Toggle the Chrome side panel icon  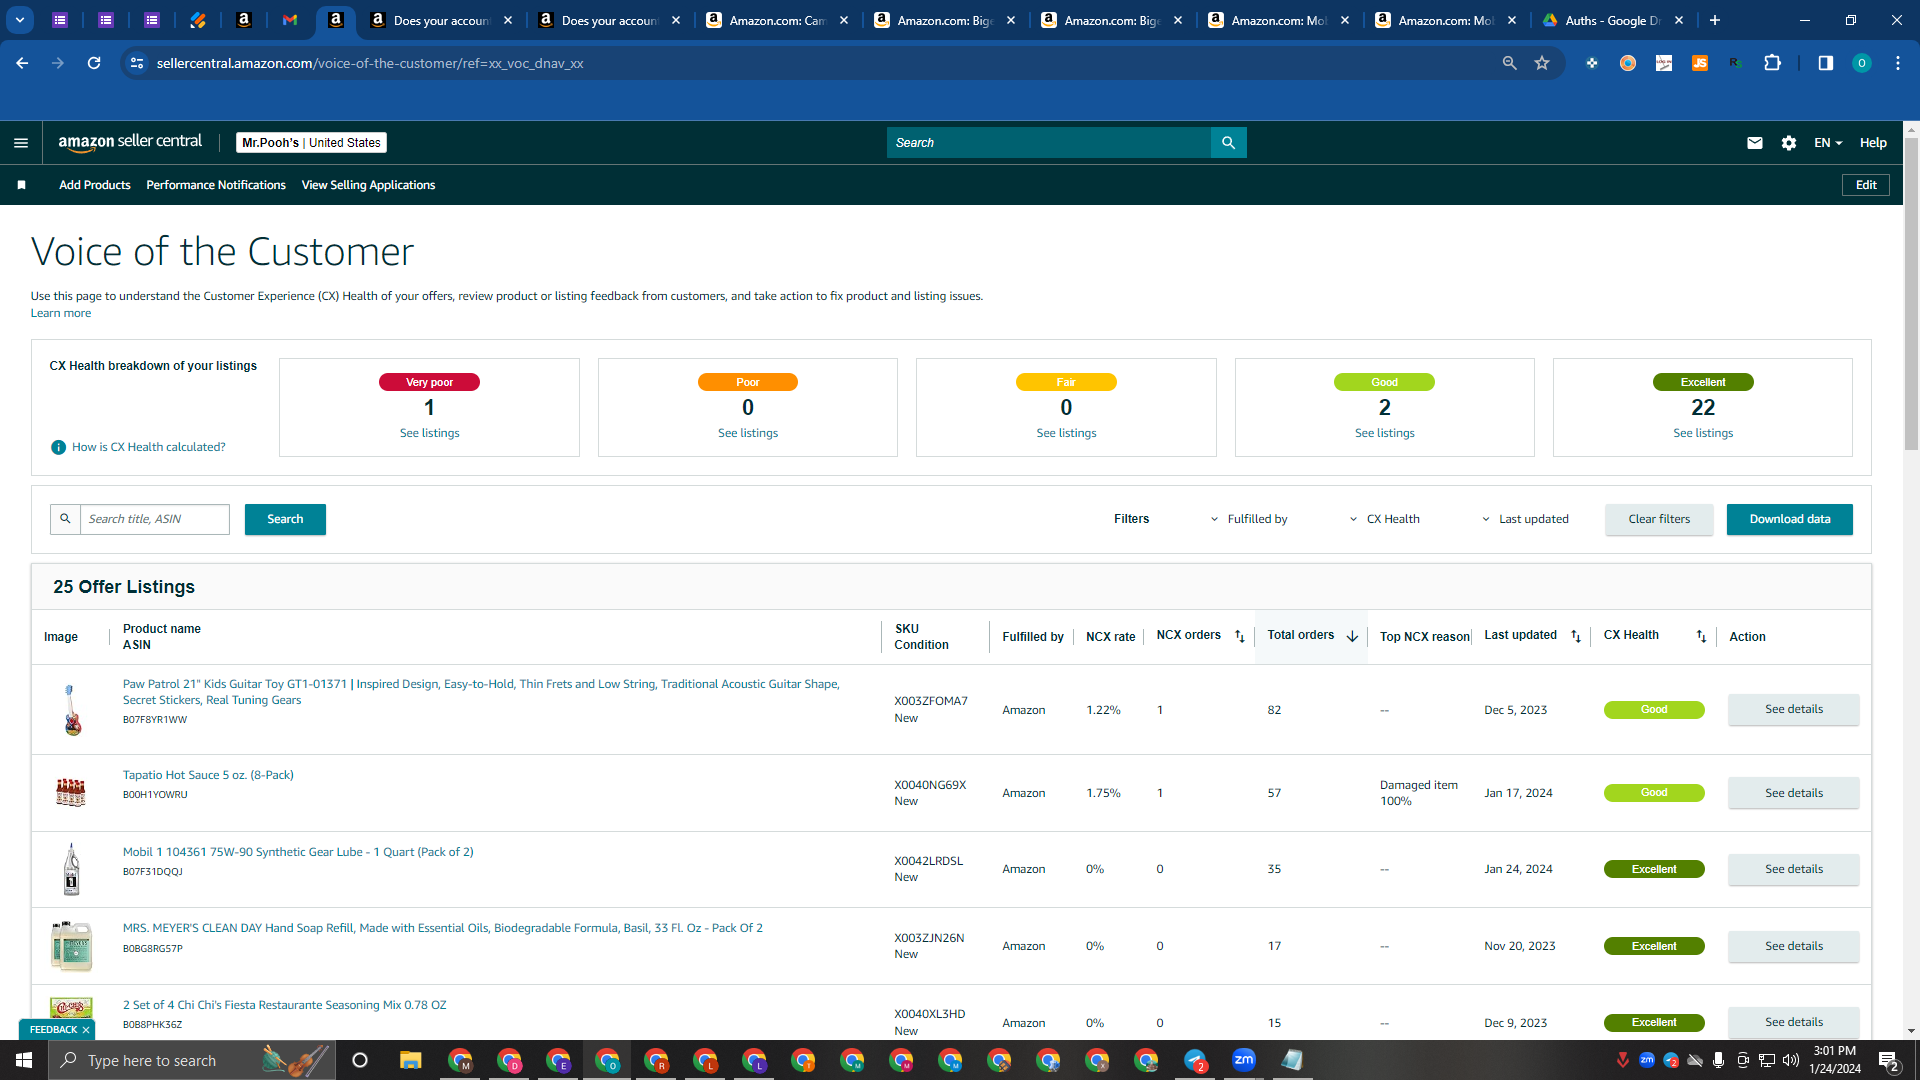point(1825,63)
